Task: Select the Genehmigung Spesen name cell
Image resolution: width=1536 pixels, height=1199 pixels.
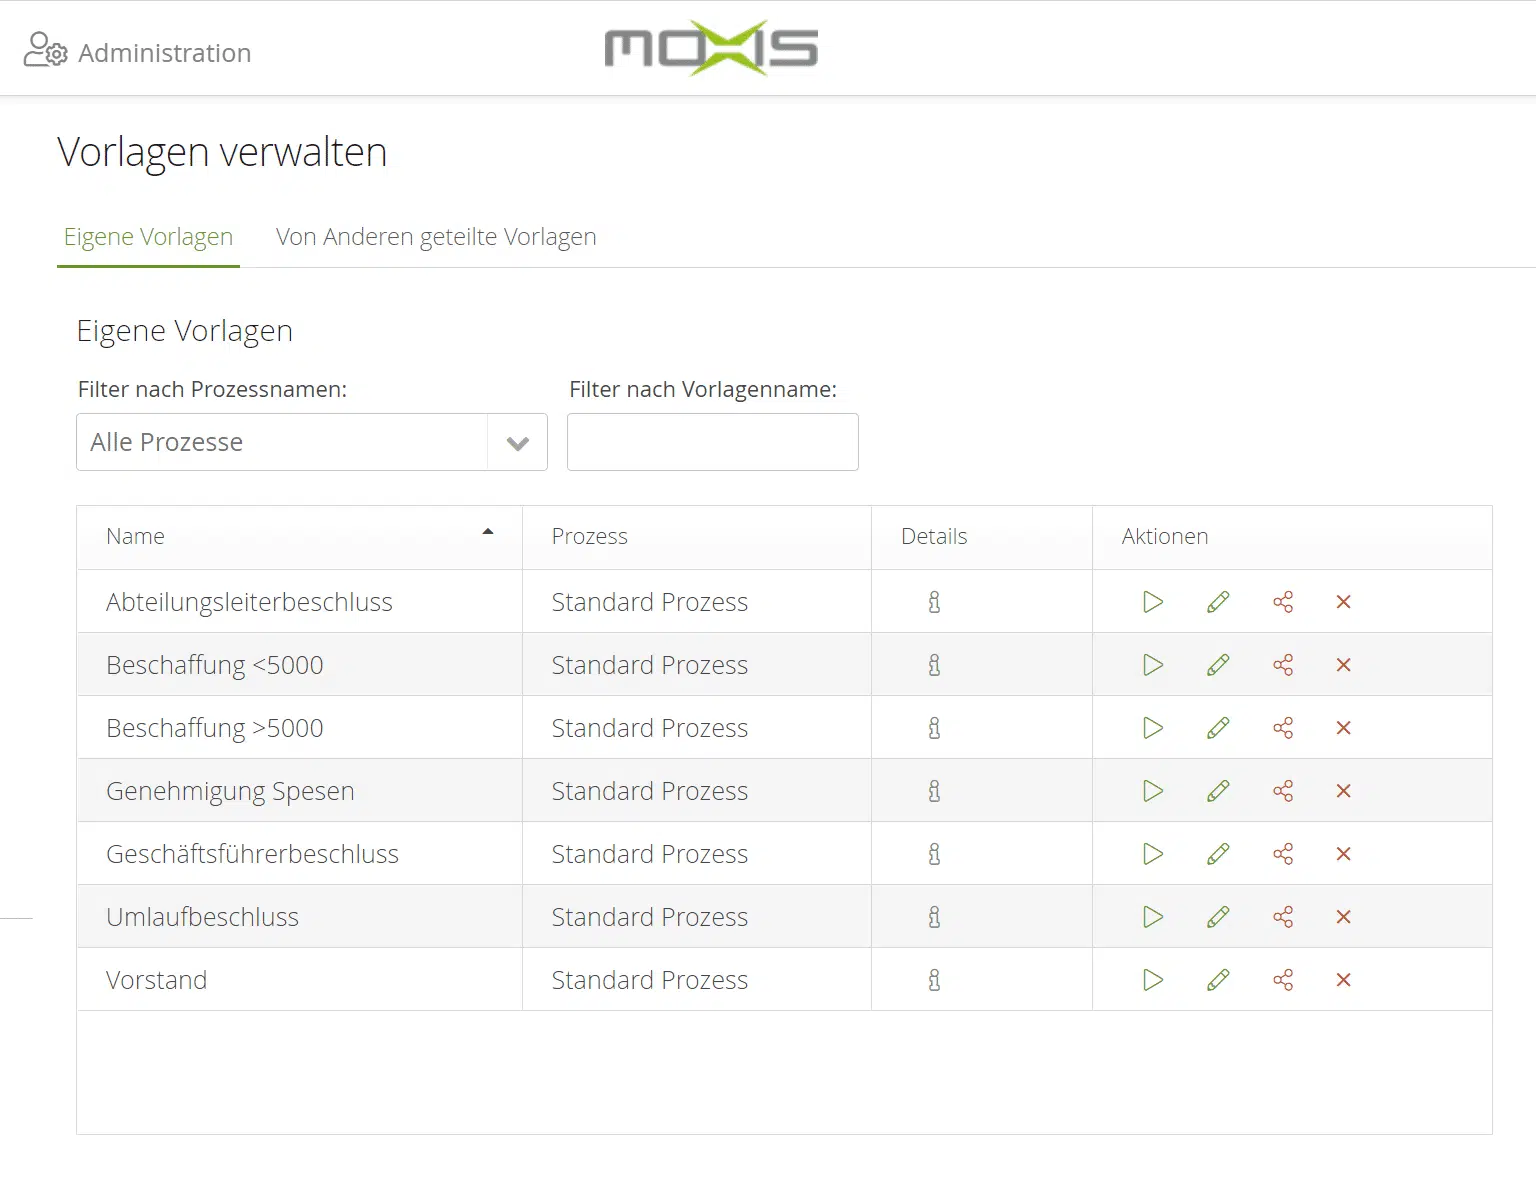Action: [x=300, y=791]
